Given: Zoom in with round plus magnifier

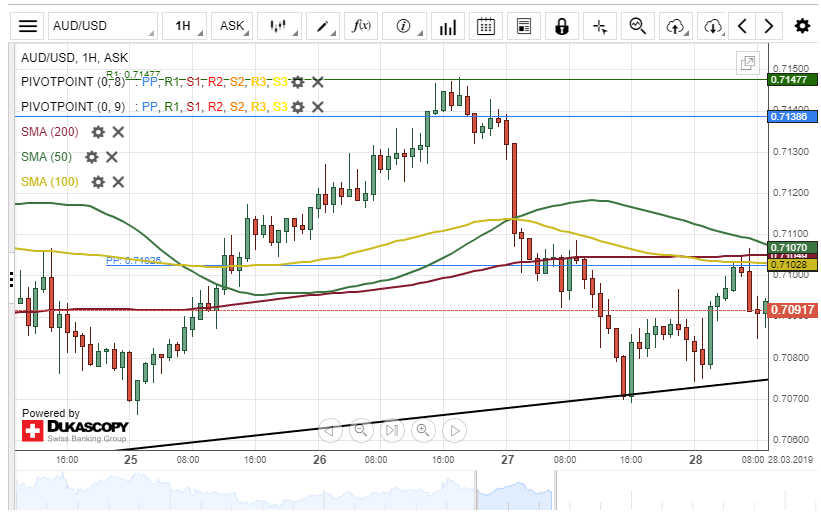Looking at the screenshot, I should (x=423, y=430).
